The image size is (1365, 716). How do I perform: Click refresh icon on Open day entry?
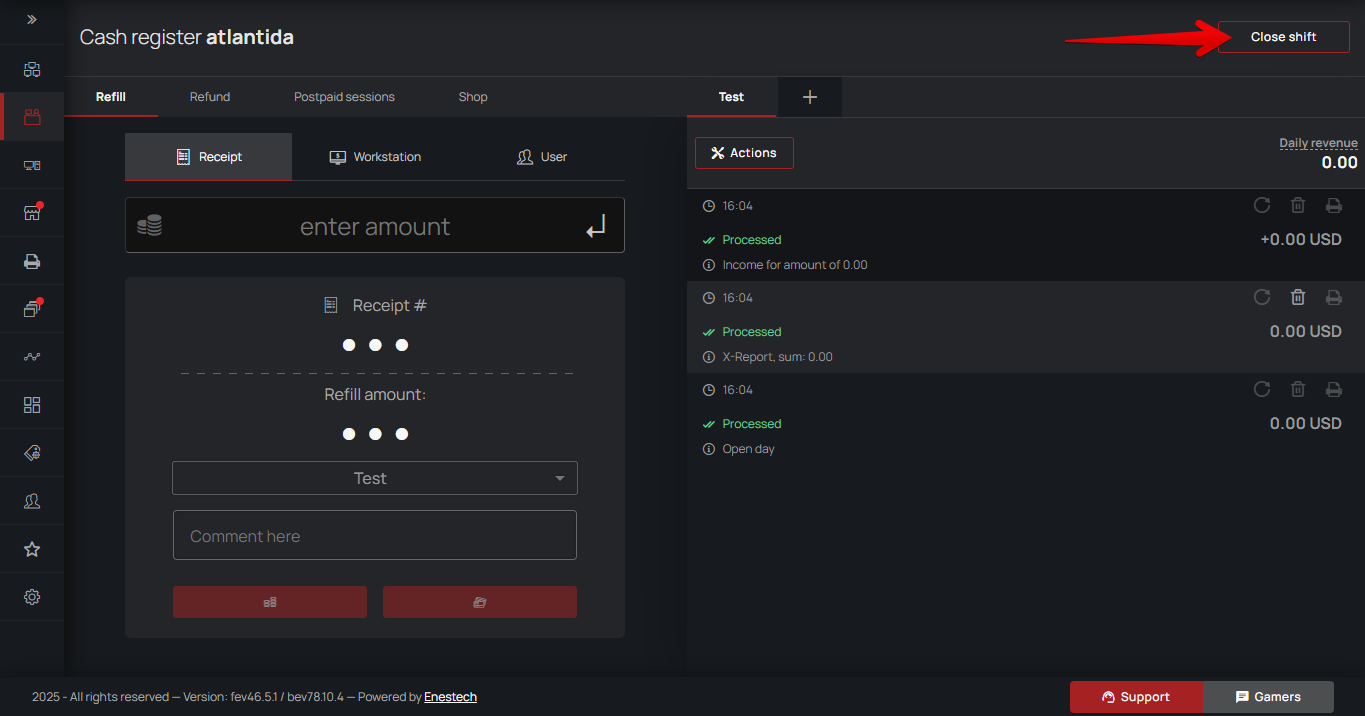[x=1261, y=389]
